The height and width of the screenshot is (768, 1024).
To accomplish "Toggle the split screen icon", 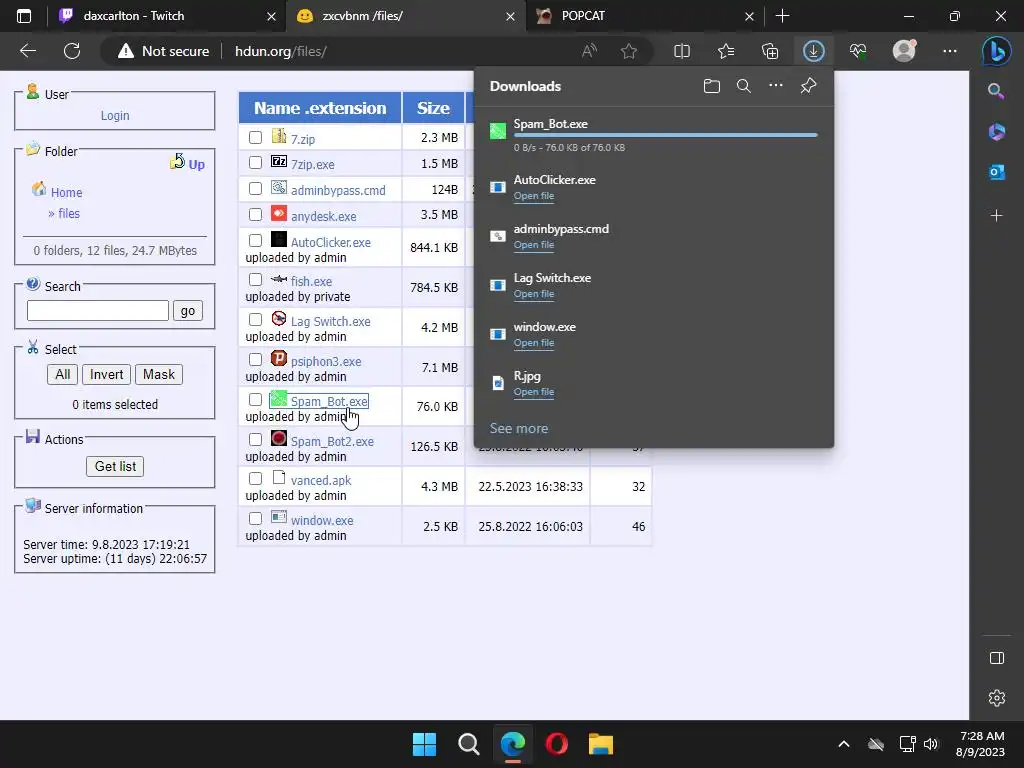I will point(682,51).
